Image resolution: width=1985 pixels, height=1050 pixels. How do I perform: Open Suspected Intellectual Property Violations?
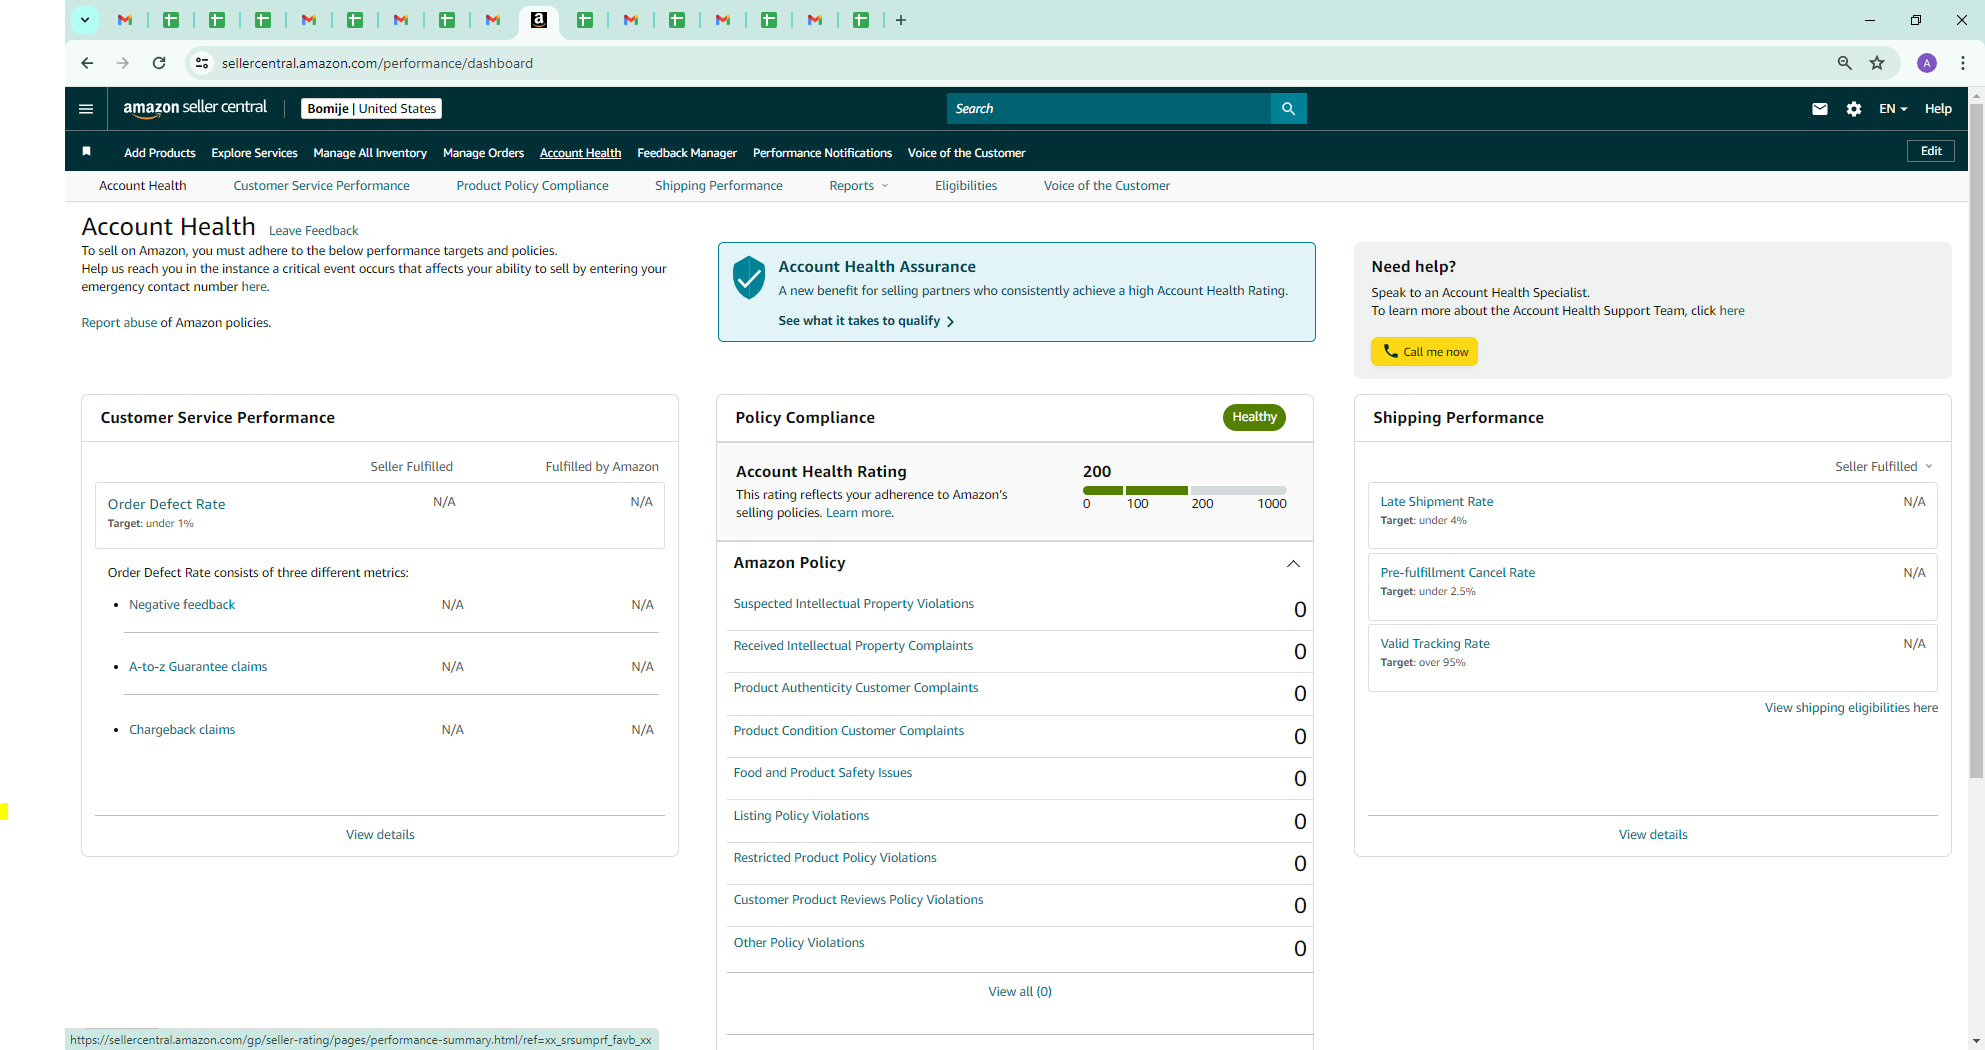tap(853, 604)
